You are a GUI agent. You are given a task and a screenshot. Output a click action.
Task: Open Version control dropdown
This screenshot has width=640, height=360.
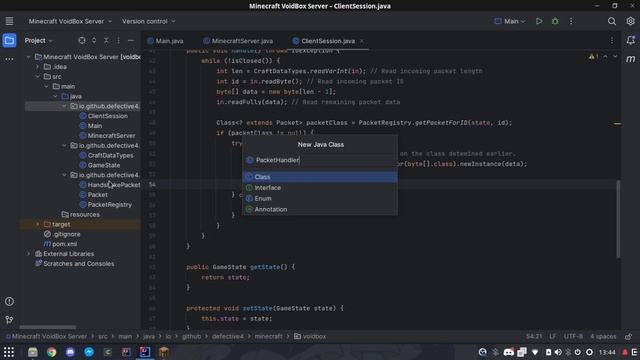point(149,21)
